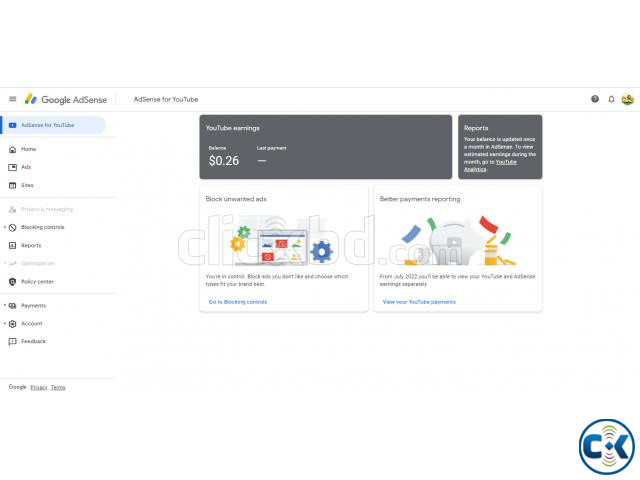Open the Privacy footer link
This screenshot has width=640, height=480.
tap(39, 387)
